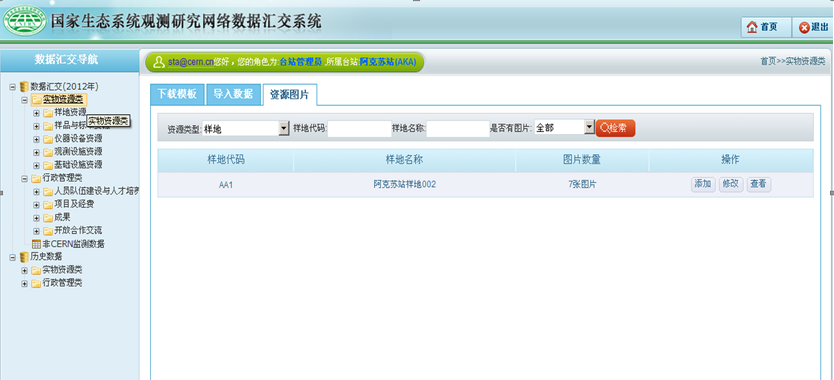Click the AA1 code cell
The height and width of the screenshot is (380, 834).
point(226,185)
